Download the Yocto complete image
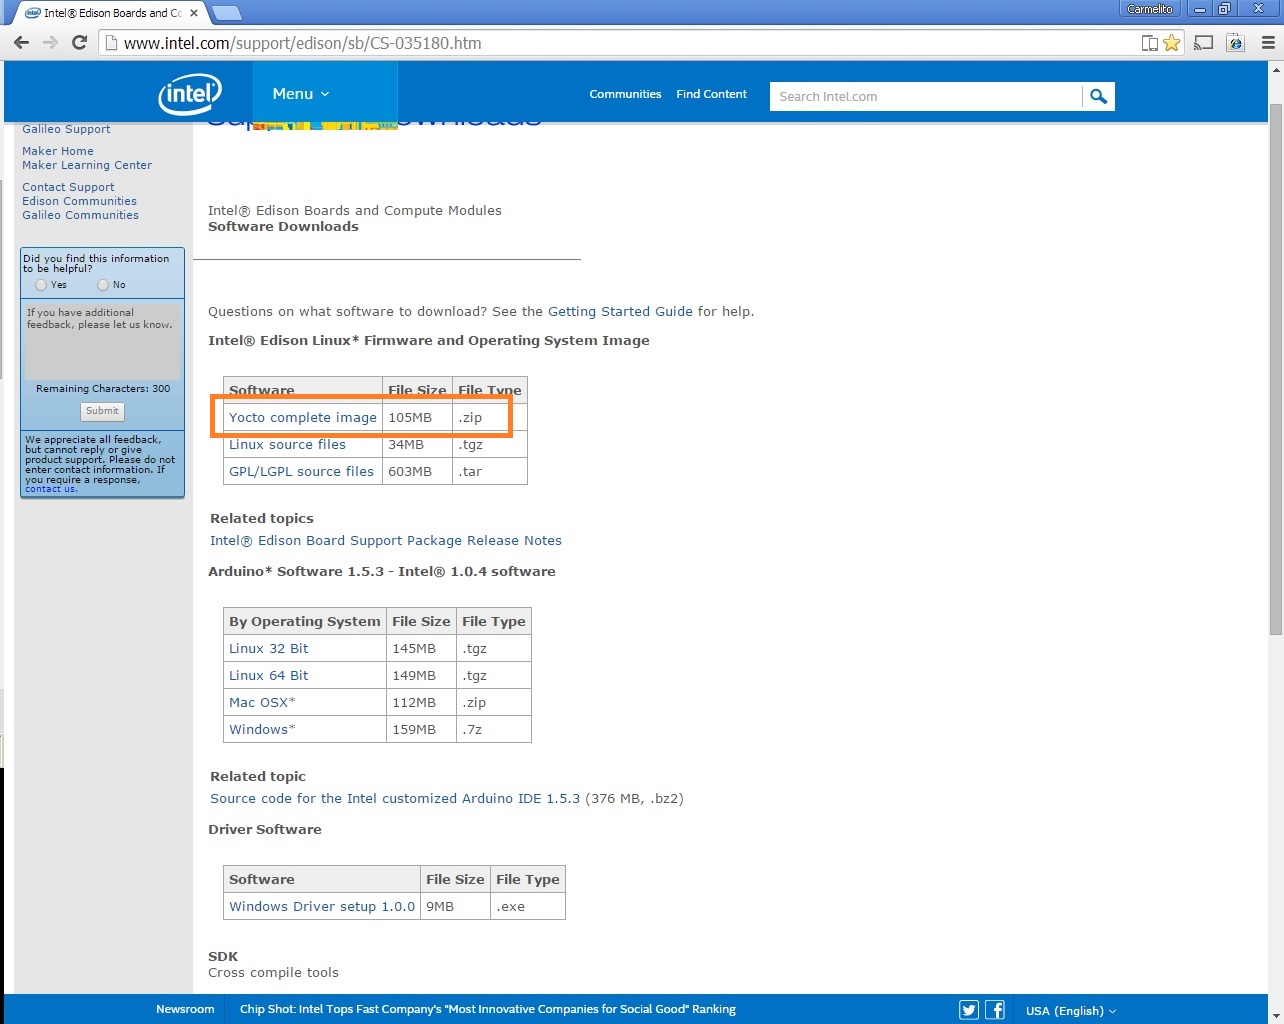Screen dimensions: 1284x1024 tap(303, 417)
